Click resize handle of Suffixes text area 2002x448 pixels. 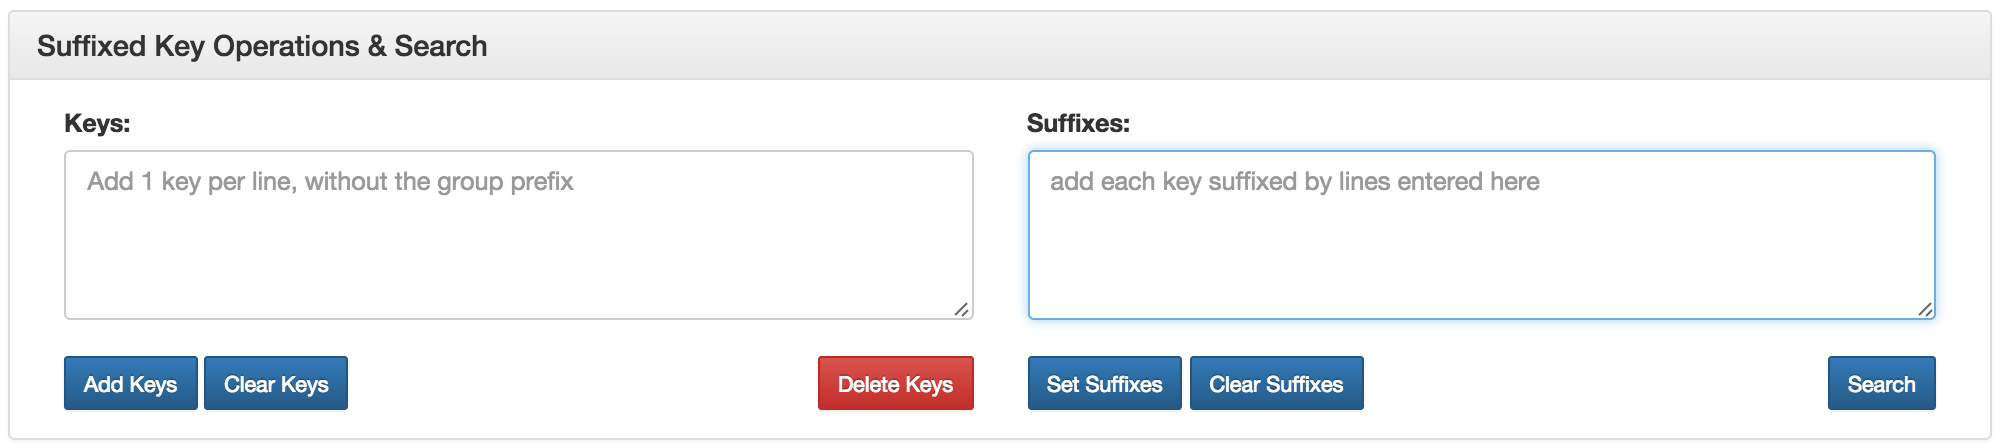point(1924,309)
